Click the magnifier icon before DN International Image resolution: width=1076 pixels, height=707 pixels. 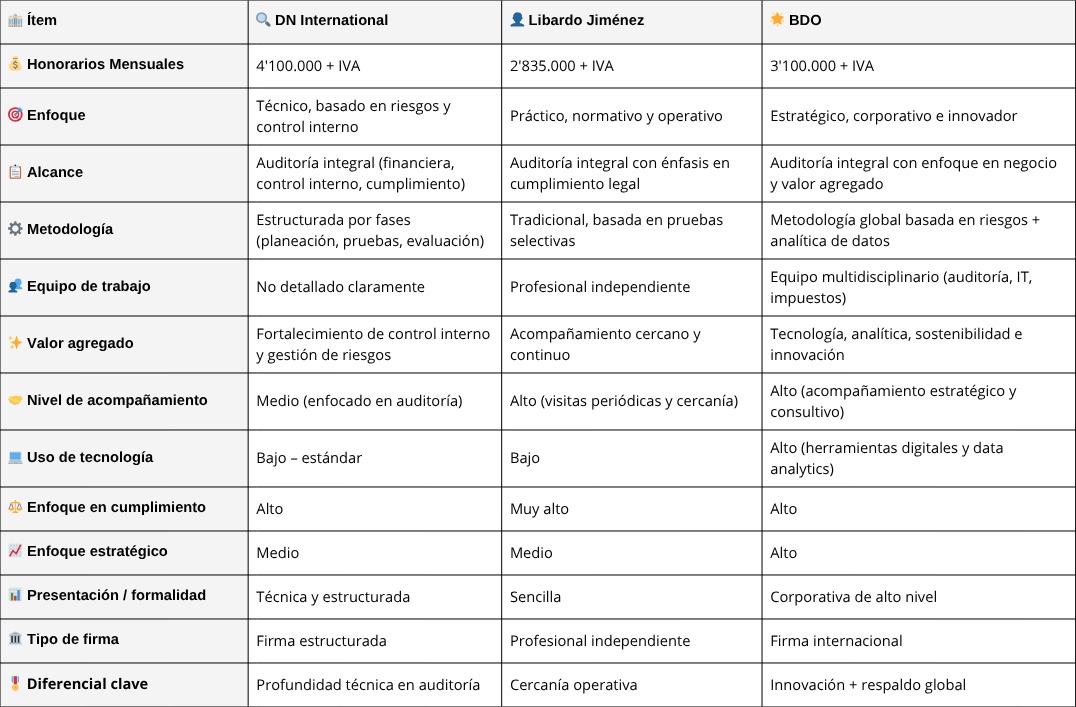[x=263, y=20]
